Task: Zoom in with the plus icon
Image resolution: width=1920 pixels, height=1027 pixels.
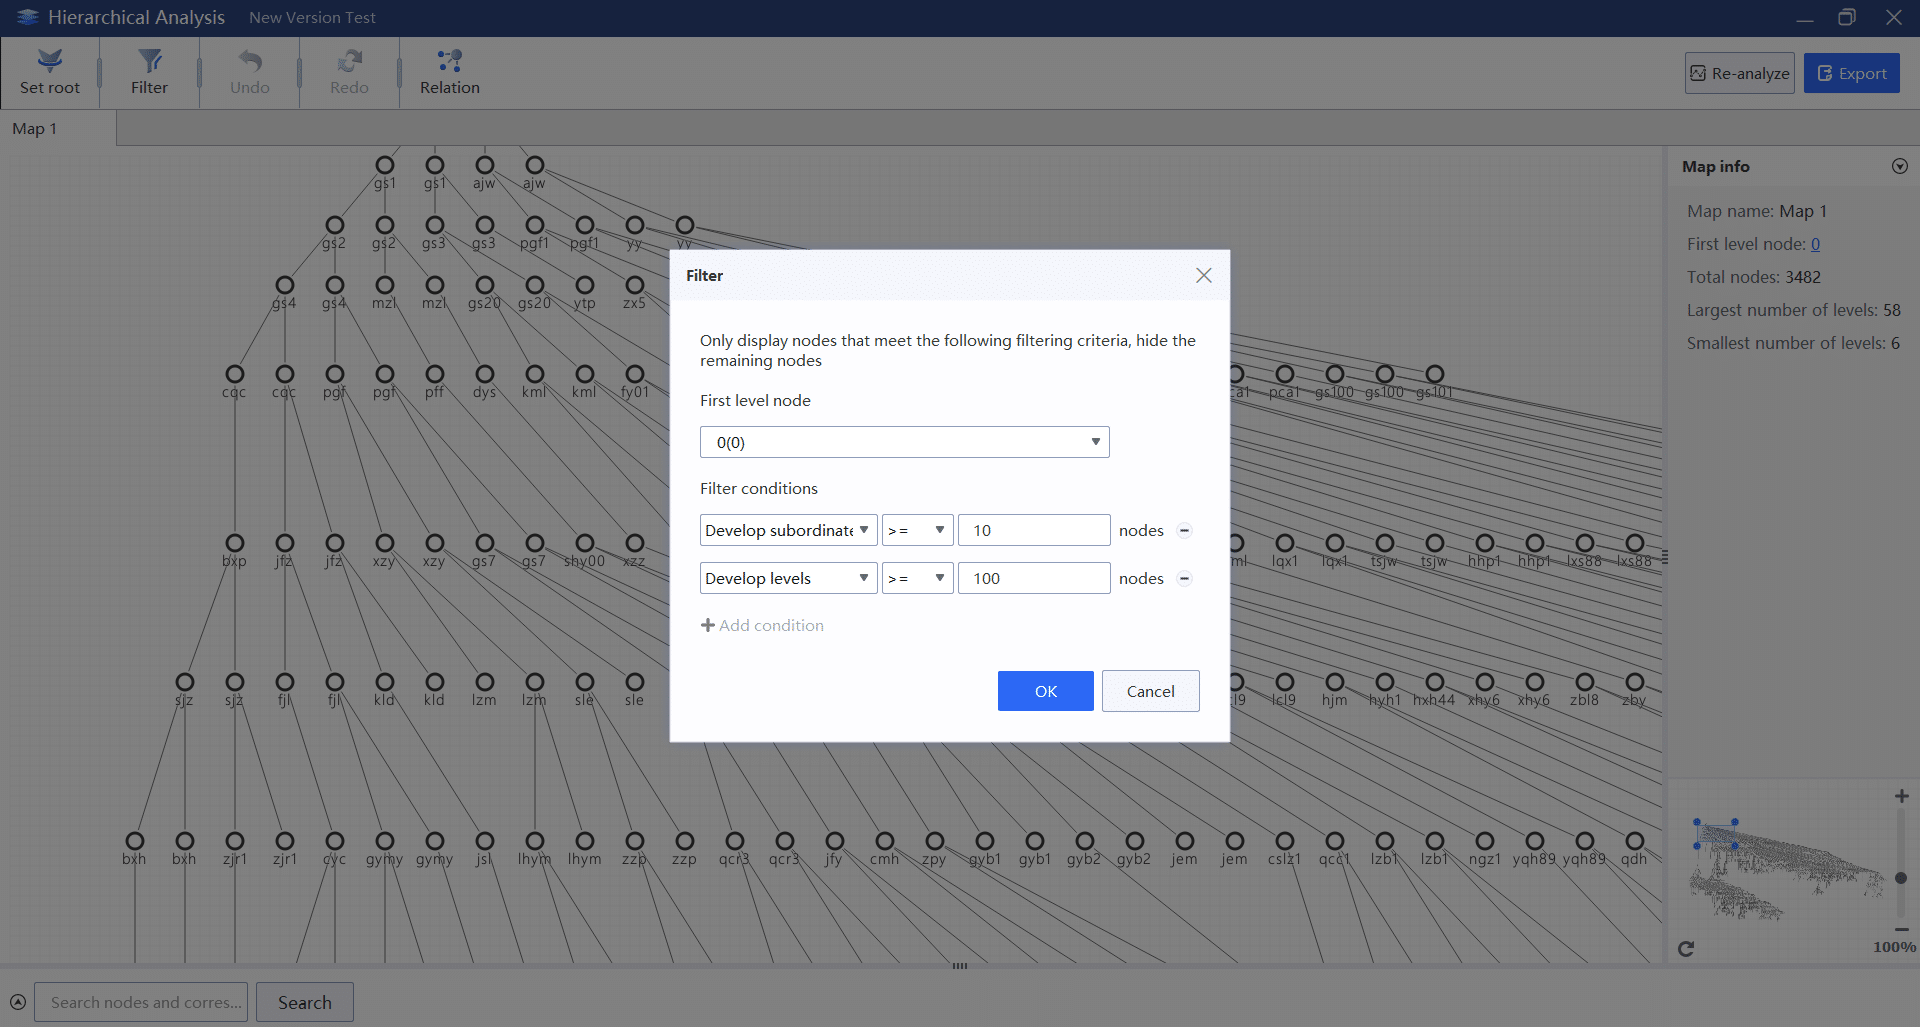Action: pyautogui.click(x=1901, y=796)
